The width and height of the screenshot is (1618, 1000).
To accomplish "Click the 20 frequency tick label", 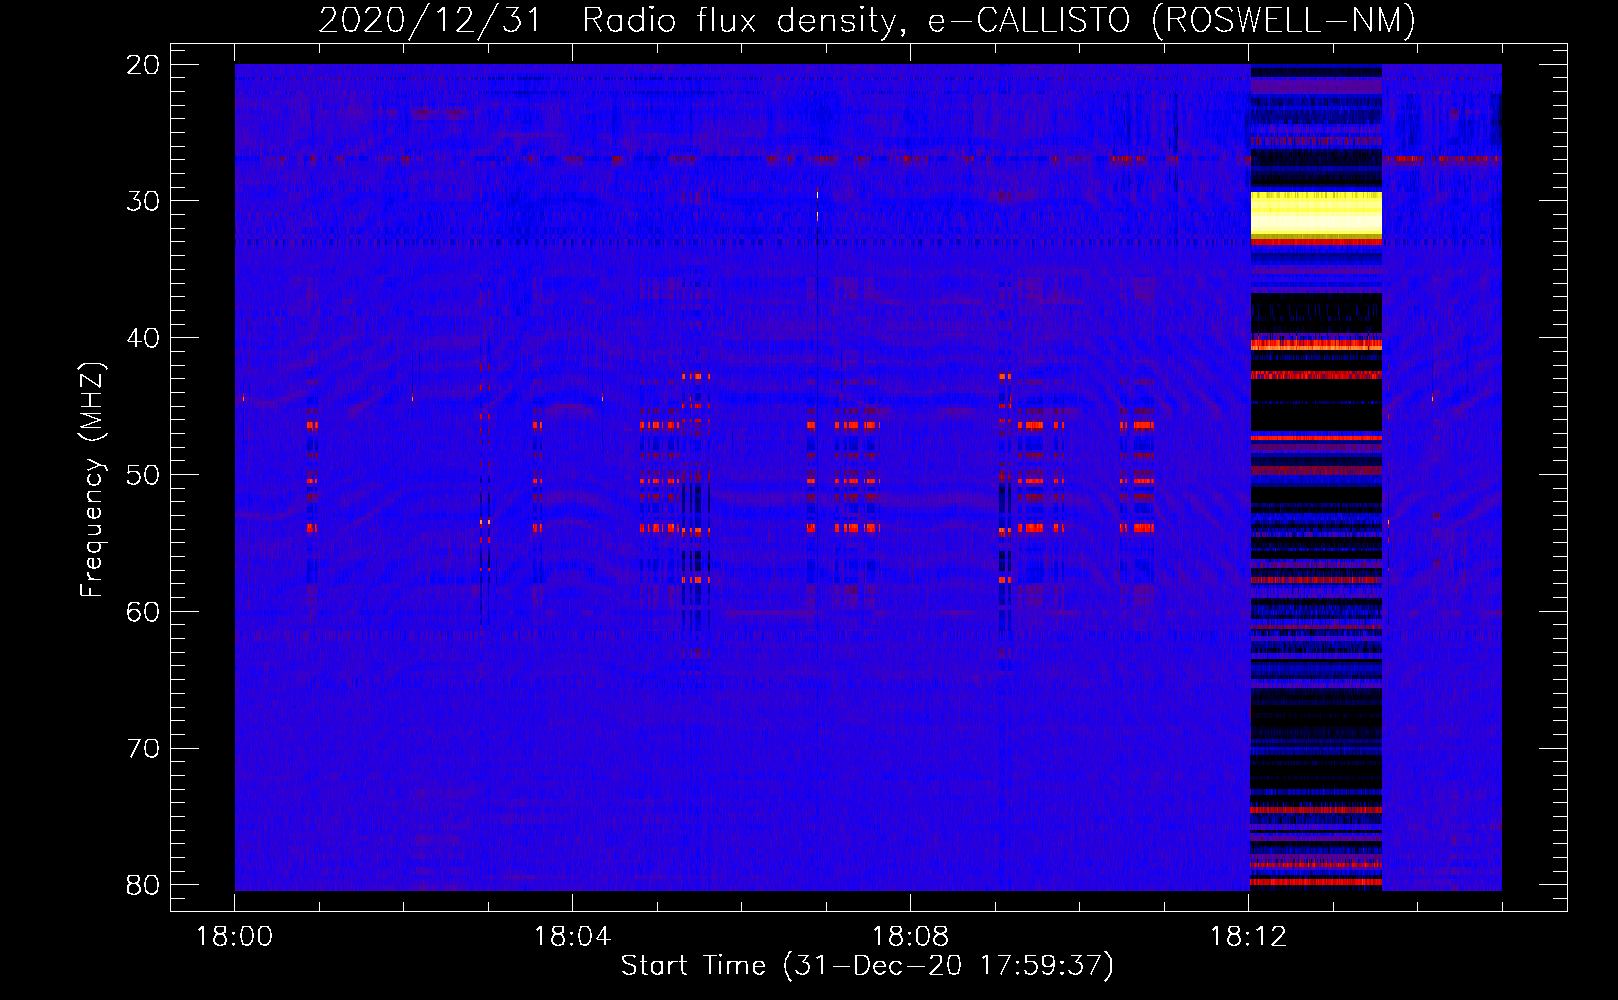I will (x=144, y=65).
